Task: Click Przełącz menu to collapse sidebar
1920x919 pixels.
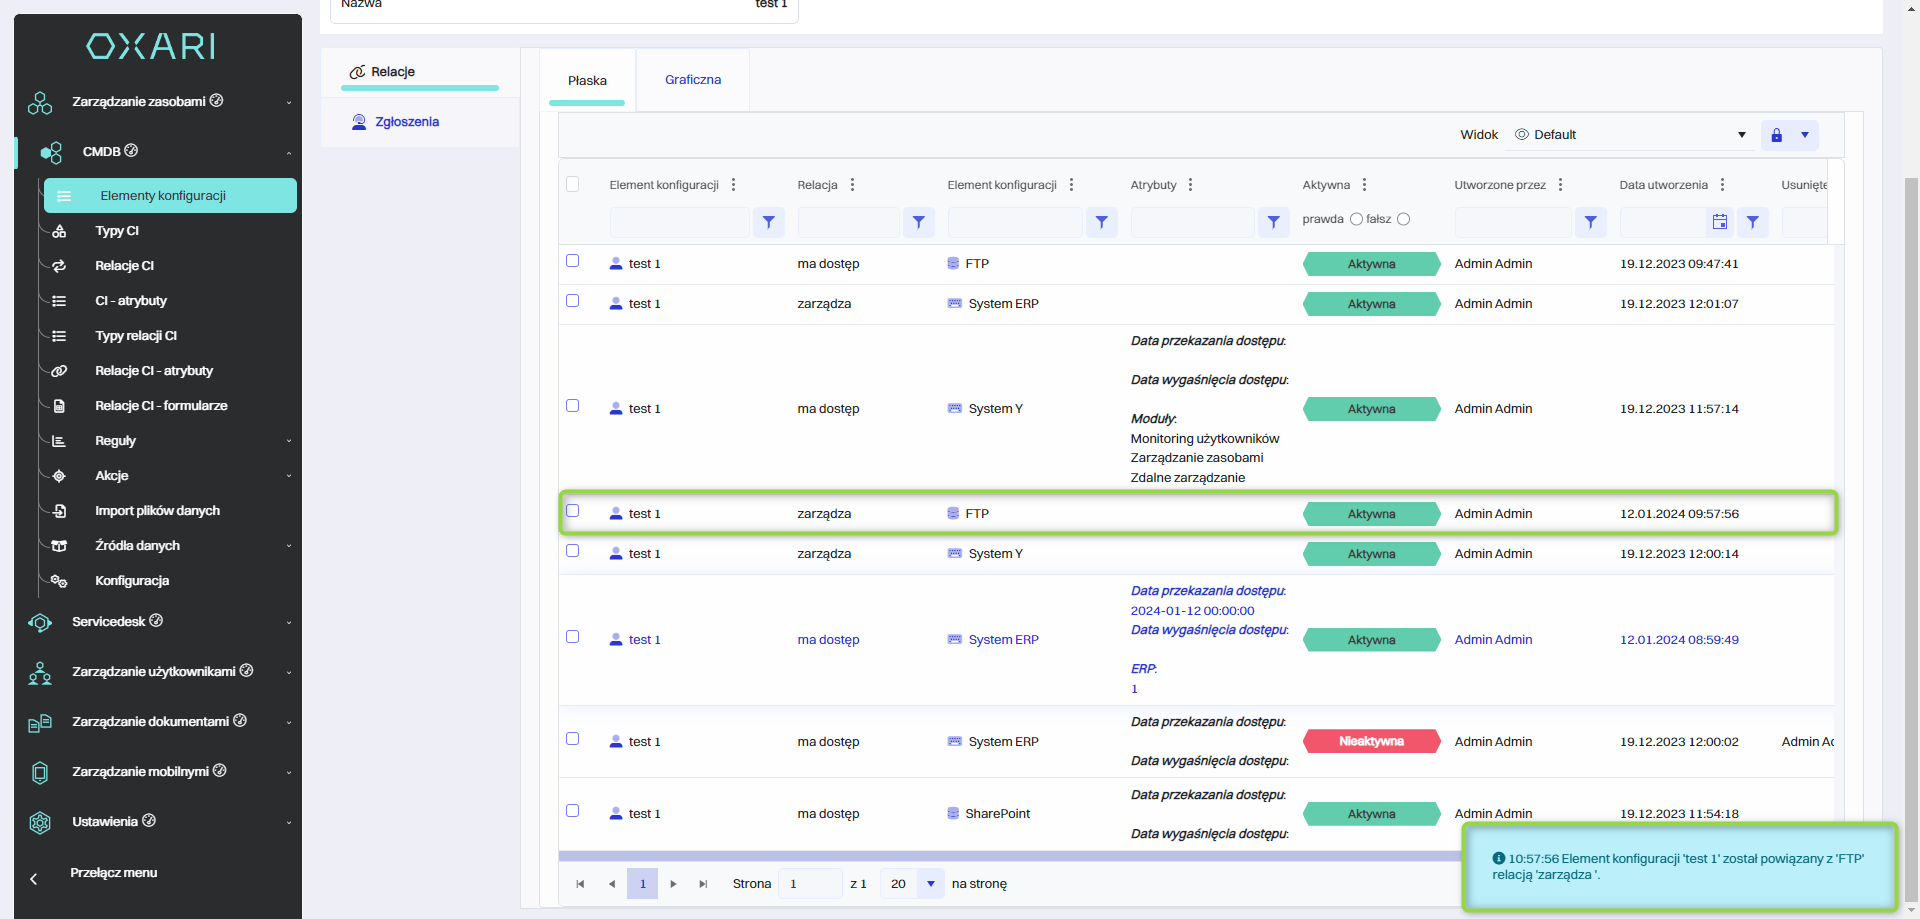Action: click(113, 873)
